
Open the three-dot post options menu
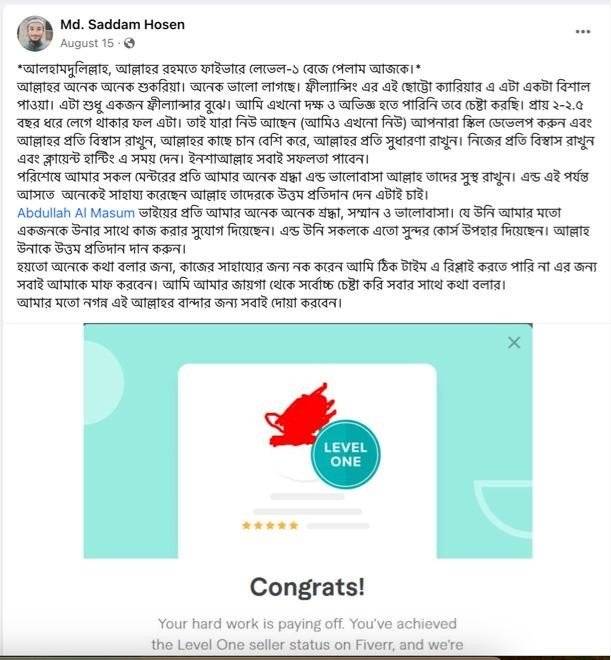pyautogui.click(x=583, y=32)
